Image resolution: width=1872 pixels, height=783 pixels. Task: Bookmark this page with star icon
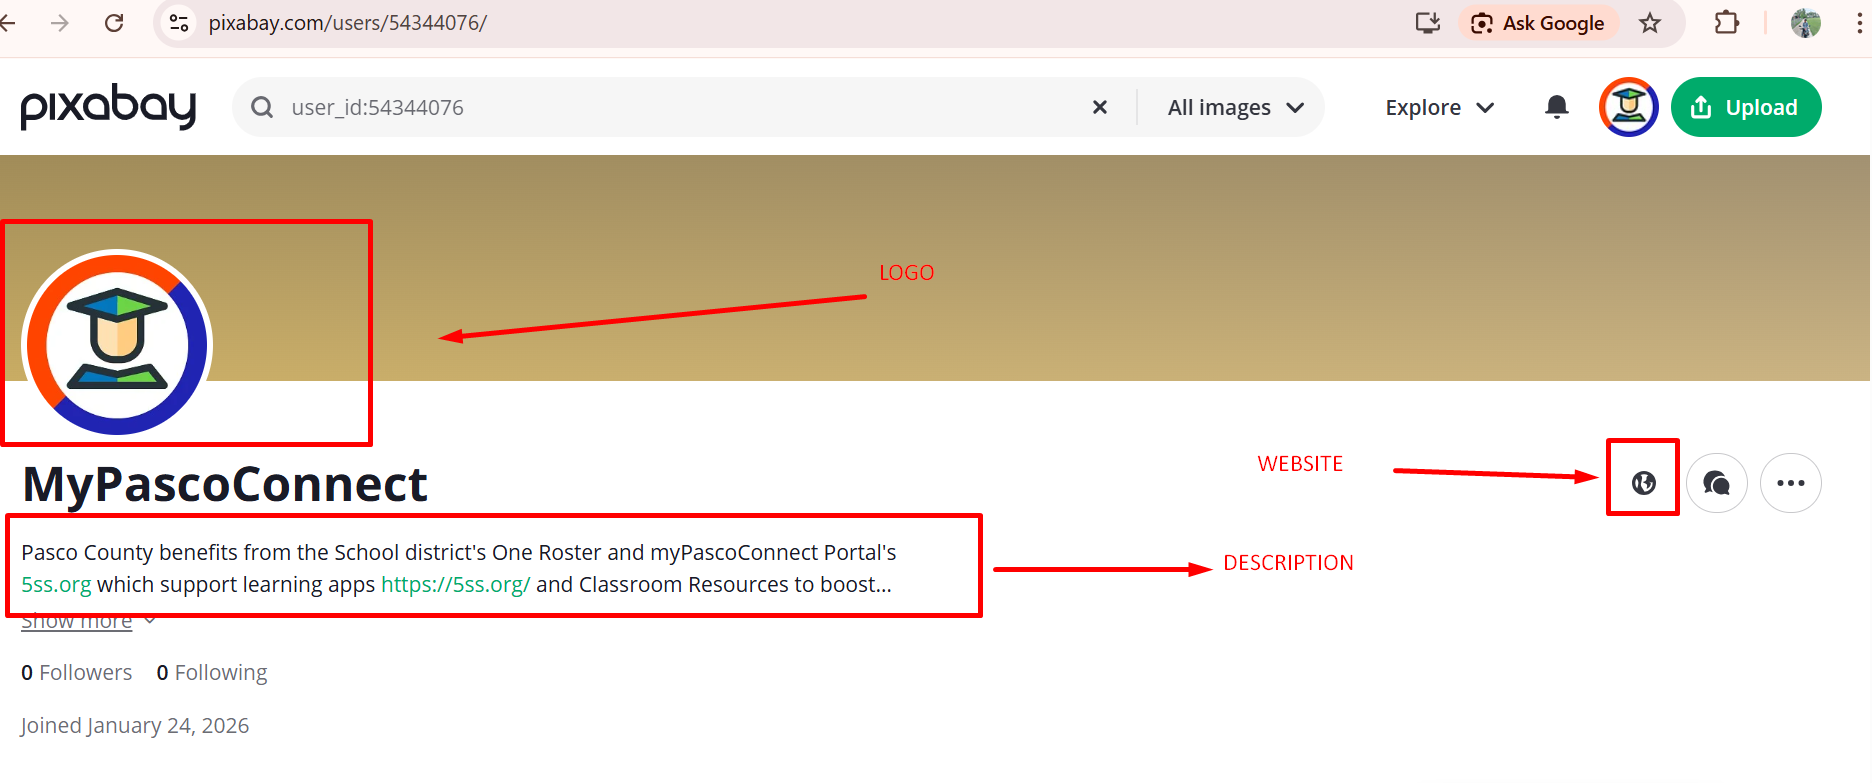1650,23
